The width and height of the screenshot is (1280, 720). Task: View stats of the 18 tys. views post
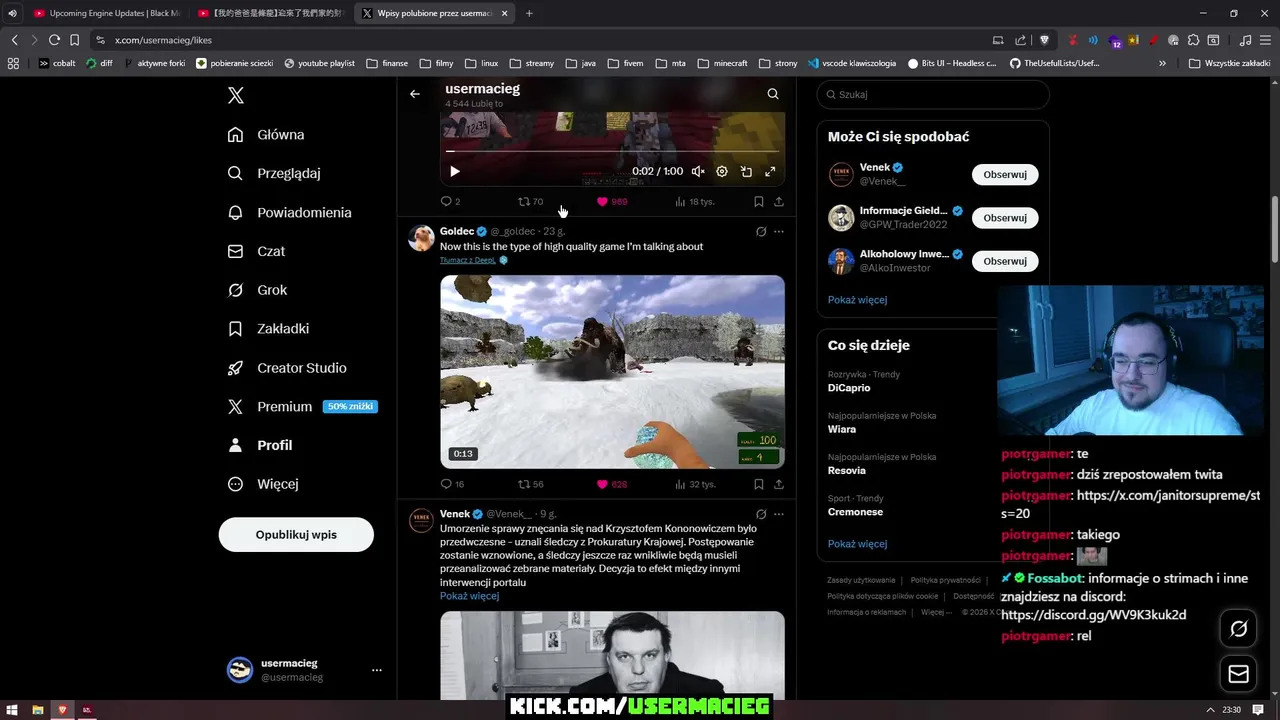coord(694,201)
